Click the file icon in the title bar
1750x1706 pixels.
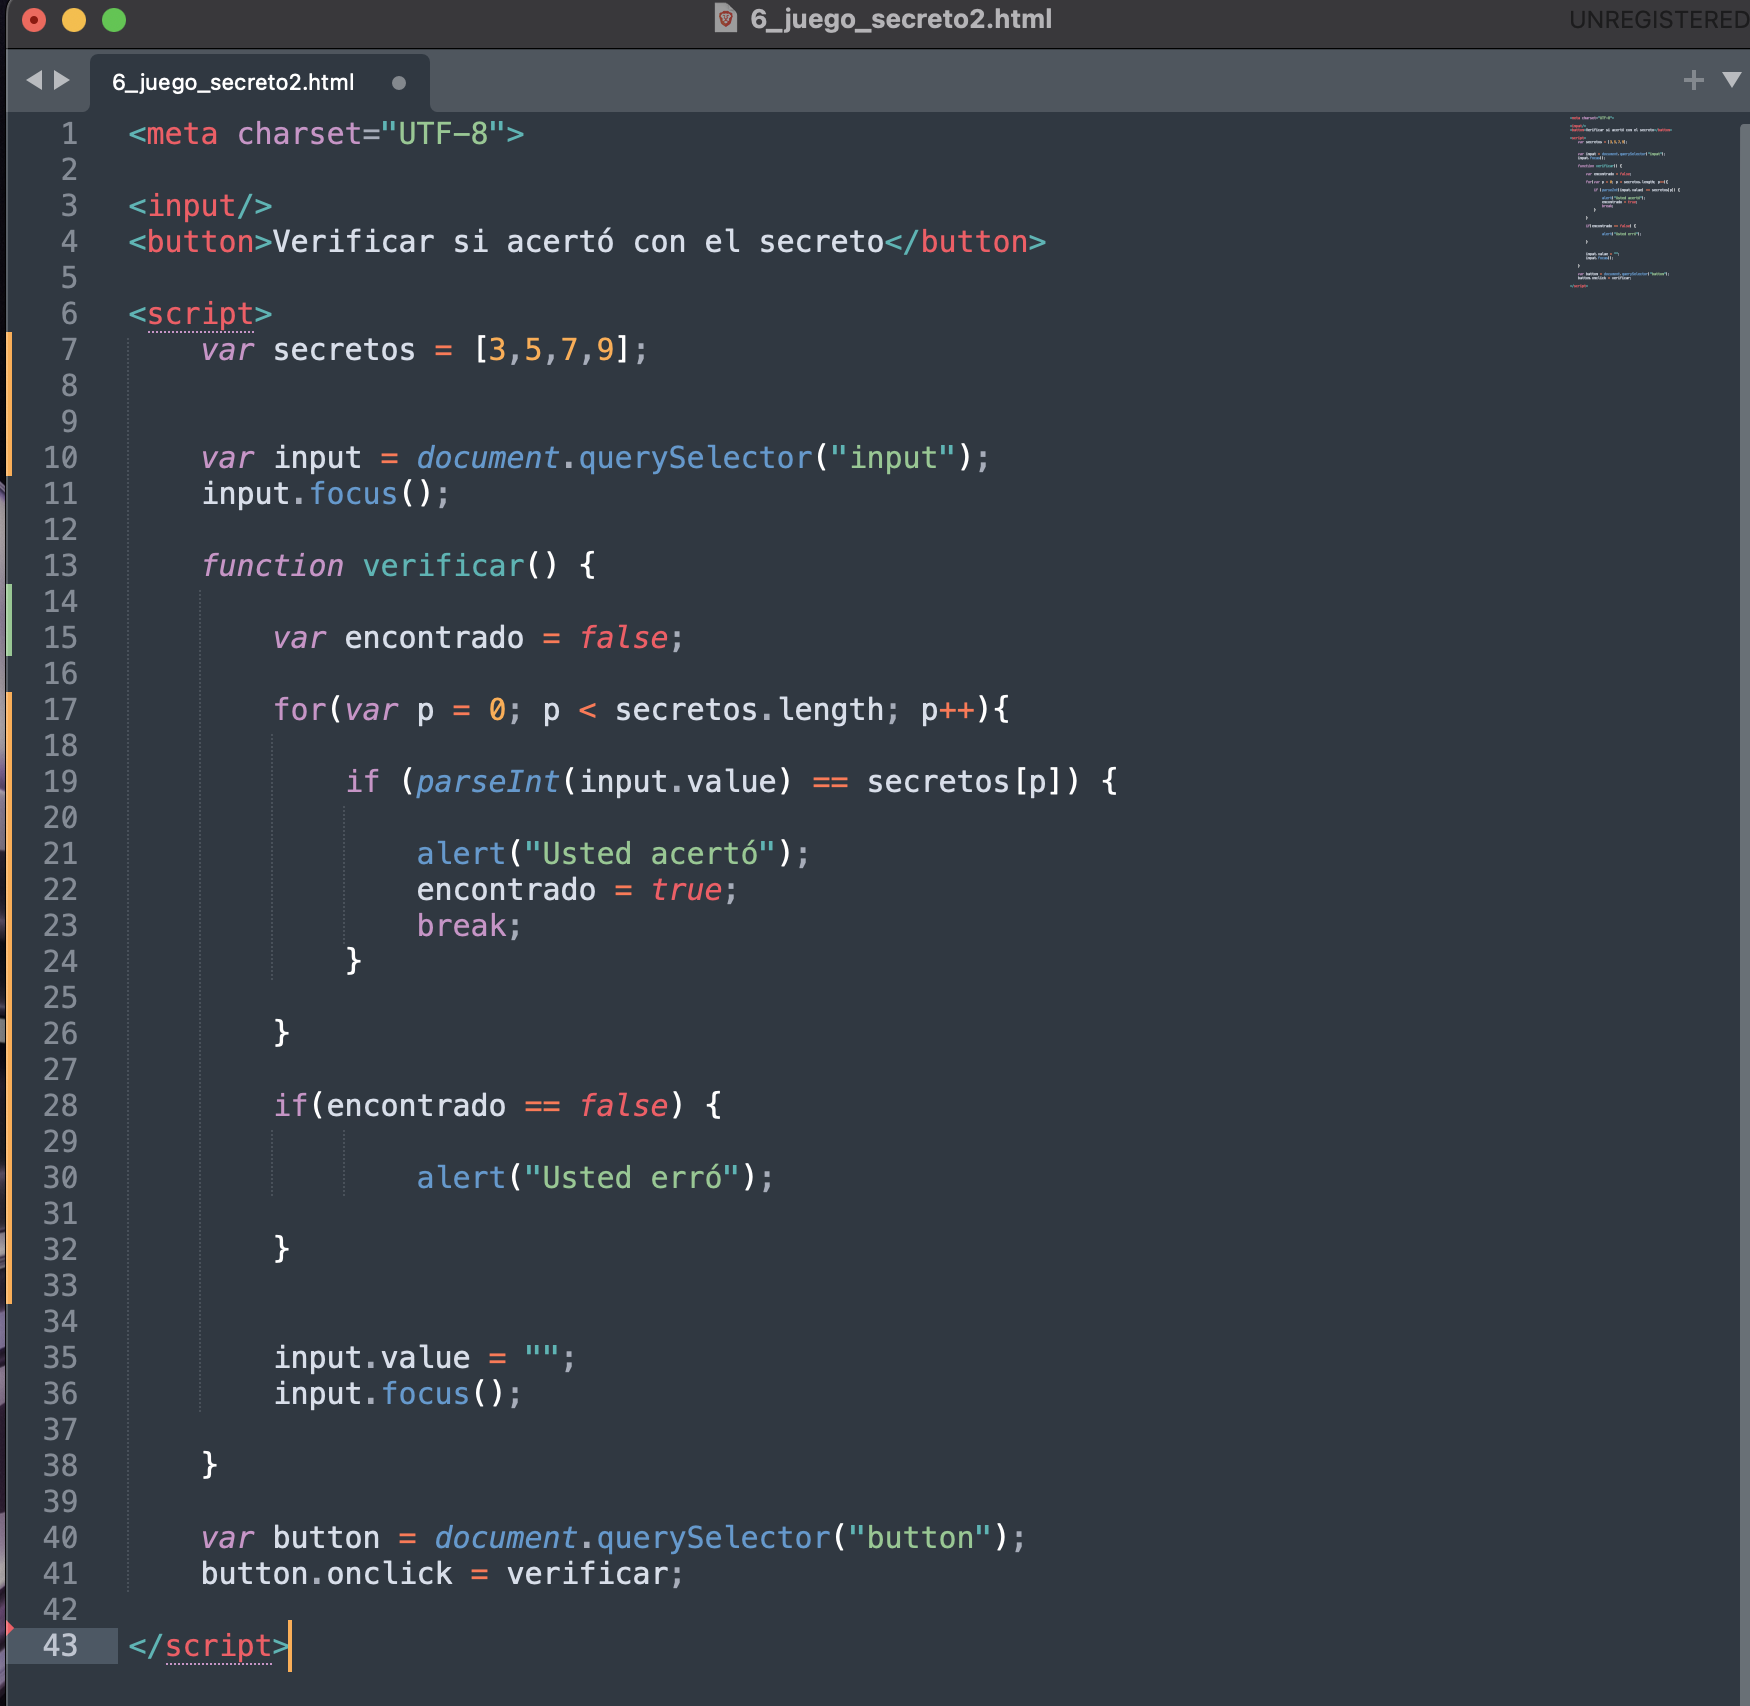coord(726,18)
